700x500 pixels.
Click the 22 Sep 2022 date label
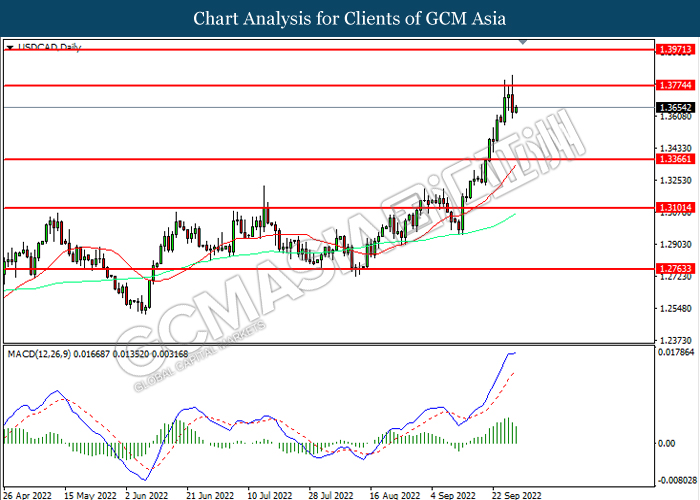517,495
